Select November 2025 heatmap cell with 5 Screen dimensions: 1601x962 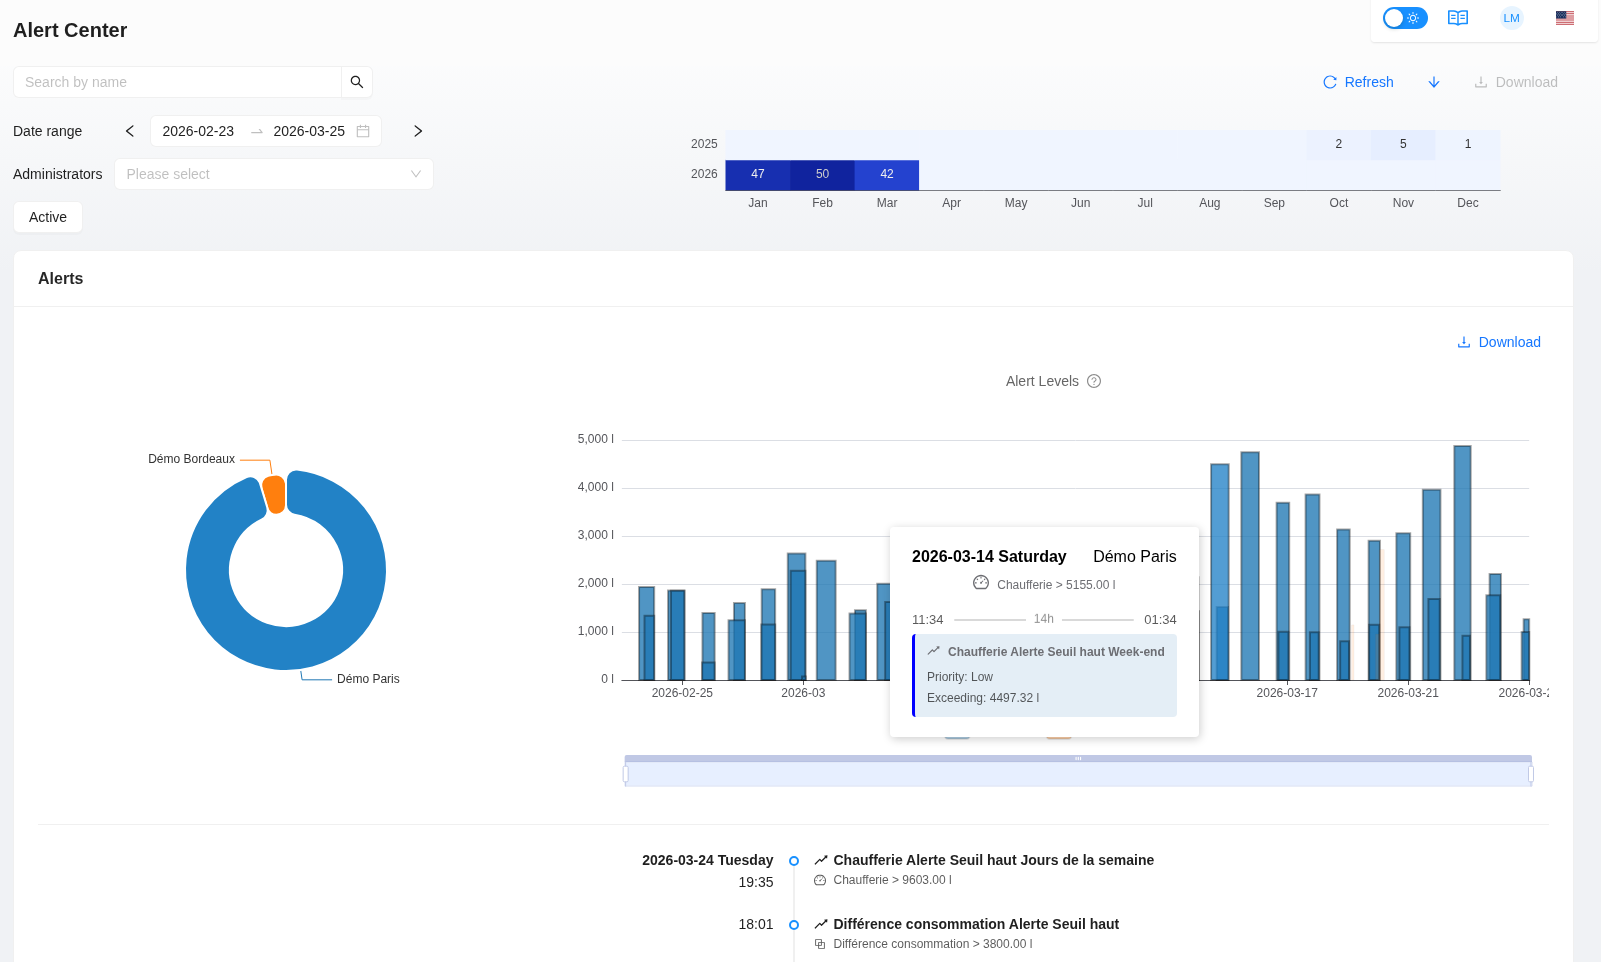(x=1403, y=144)
